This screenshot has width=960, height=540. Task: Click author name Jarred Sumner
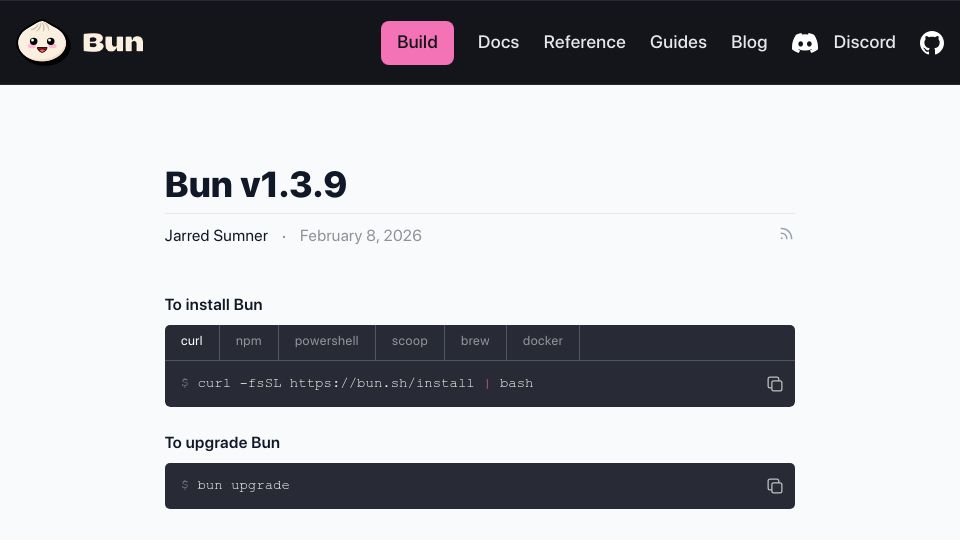pos(216,236)
